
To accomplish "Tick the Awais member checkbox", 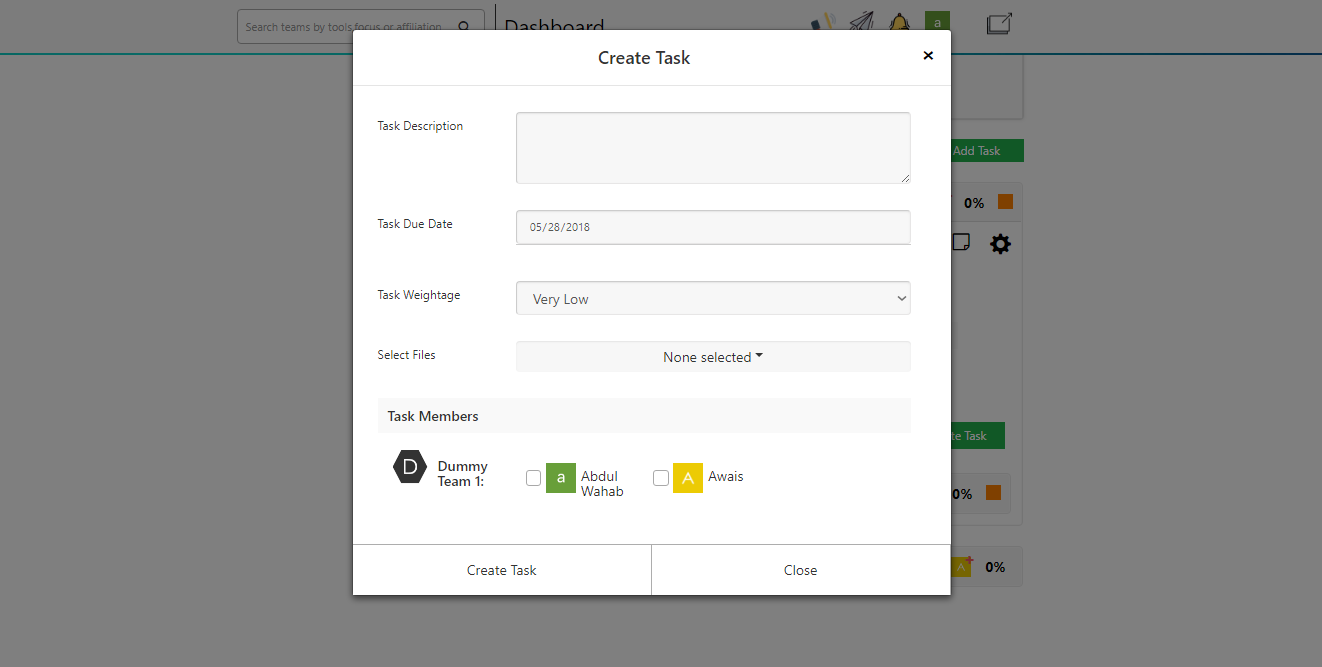I will (x=661, y=478).
